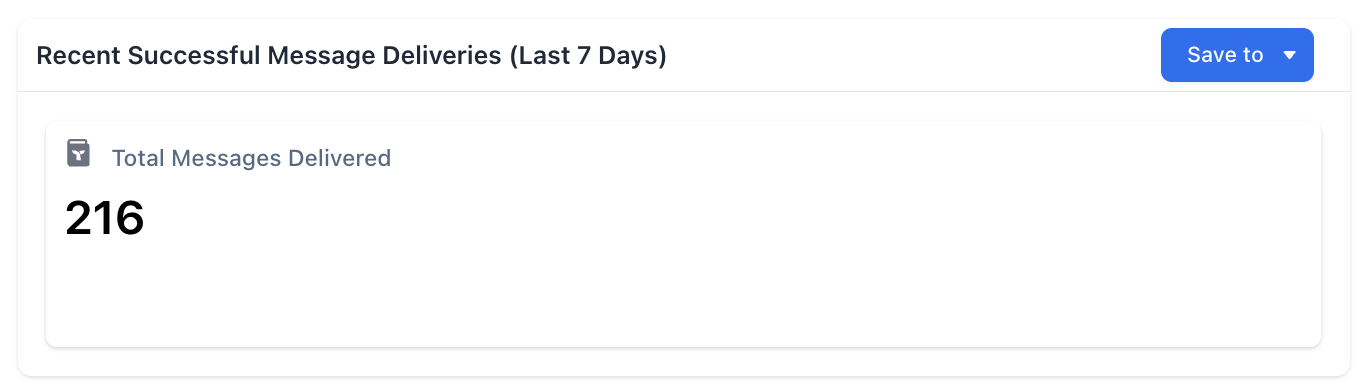Click the Total Messages Delivered label

pyautogui.click(x=251, y=158)
